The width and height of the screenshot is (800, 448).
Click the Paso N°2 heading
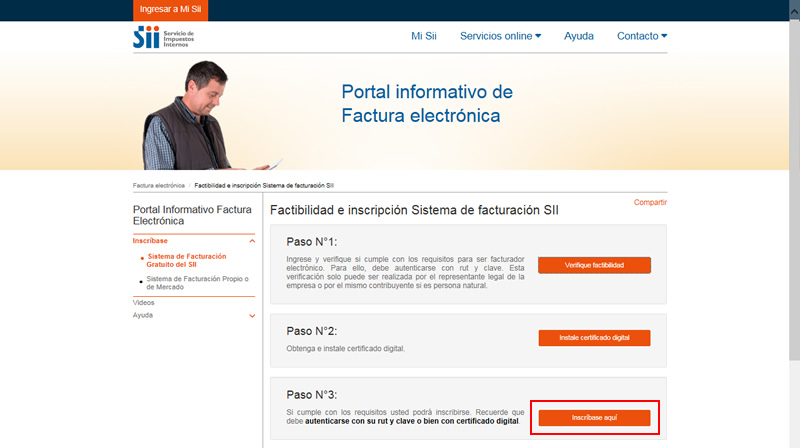(x=312, y=332)
